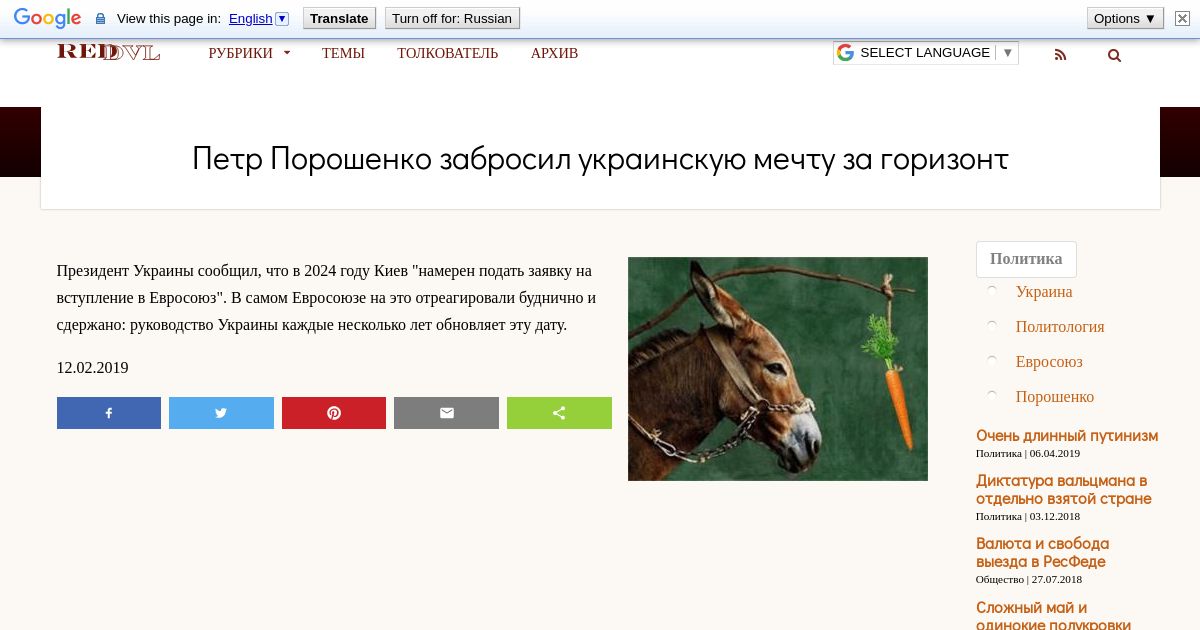The height and width of the screenshot is (630, 1200).
Task: Click the RSS feed icon
Action: [1060, 55]
